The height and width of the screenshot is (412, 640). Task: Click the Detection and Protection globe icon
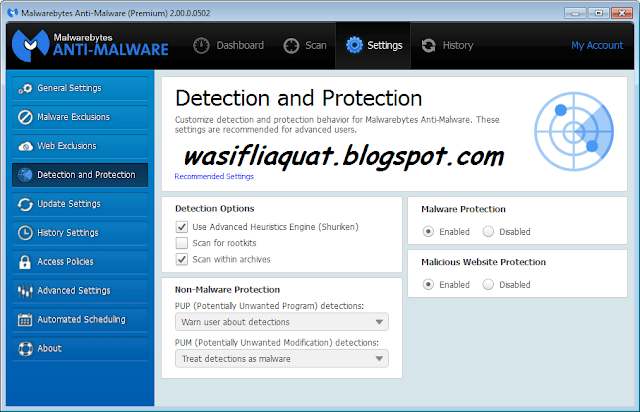(25, 175)
